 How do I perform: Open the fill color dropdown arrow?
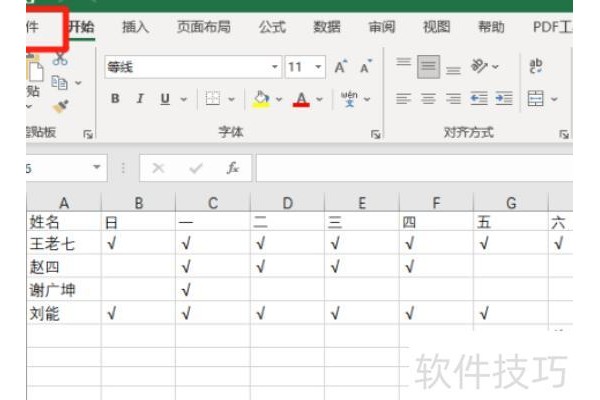pyautogui.click(x=279, y=100)
